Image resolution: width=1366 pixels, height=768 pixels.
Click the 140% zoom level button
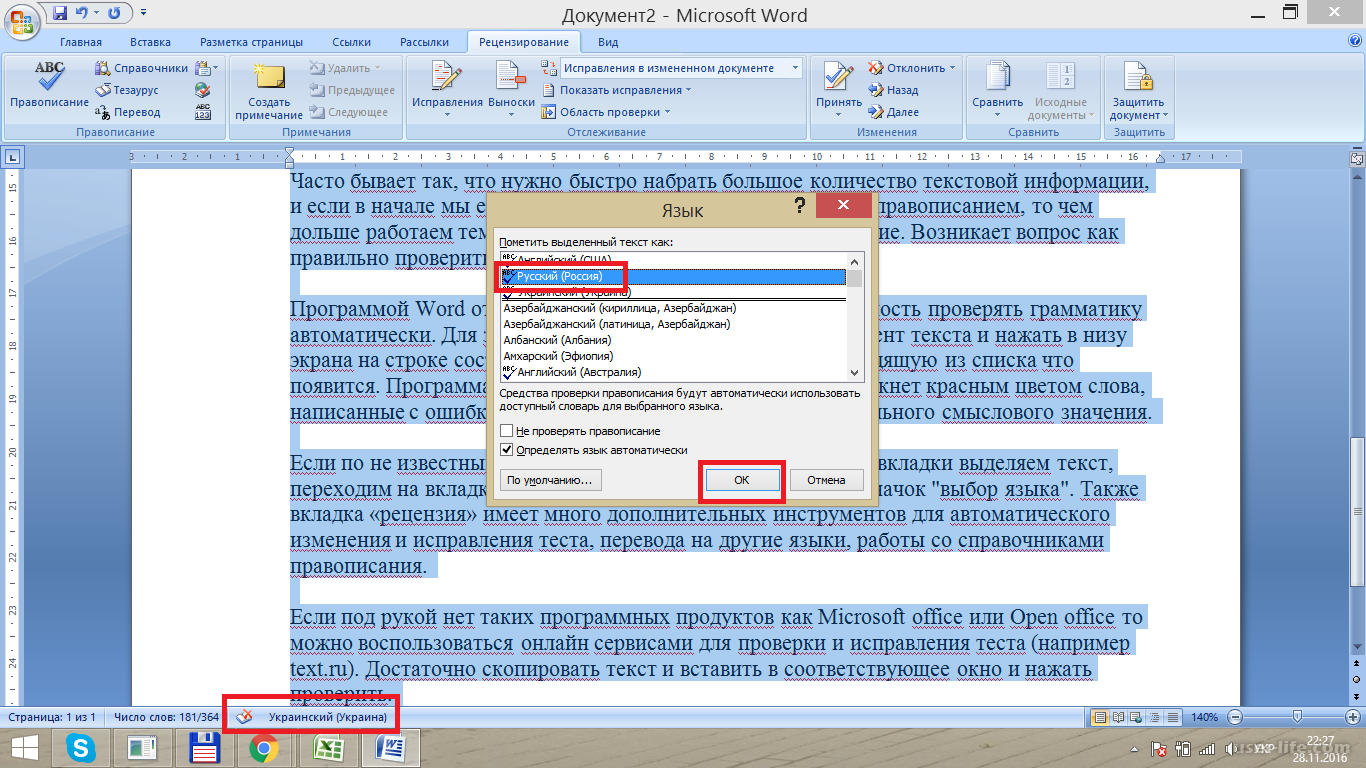1204,717
